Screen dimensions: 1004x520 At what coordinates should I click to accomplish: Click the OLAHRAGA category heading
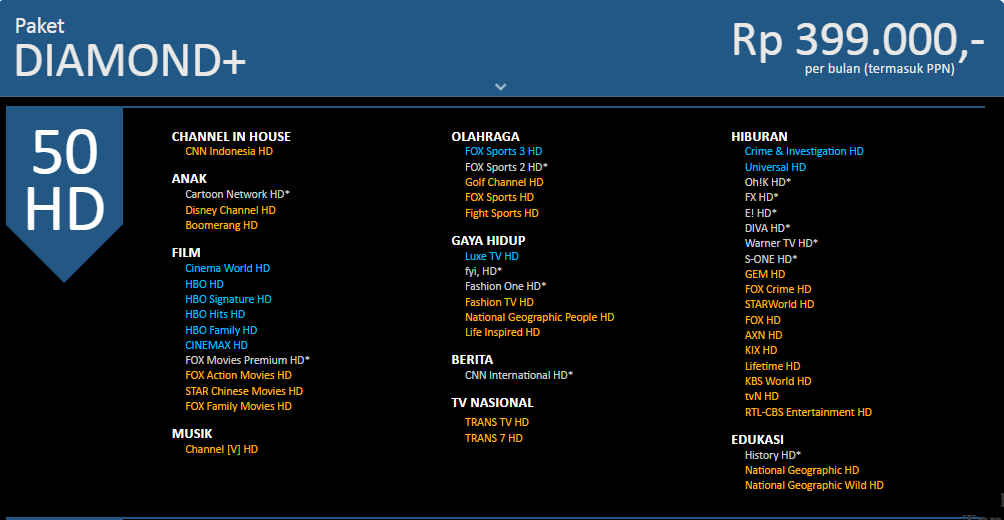[x=485, y=136]
